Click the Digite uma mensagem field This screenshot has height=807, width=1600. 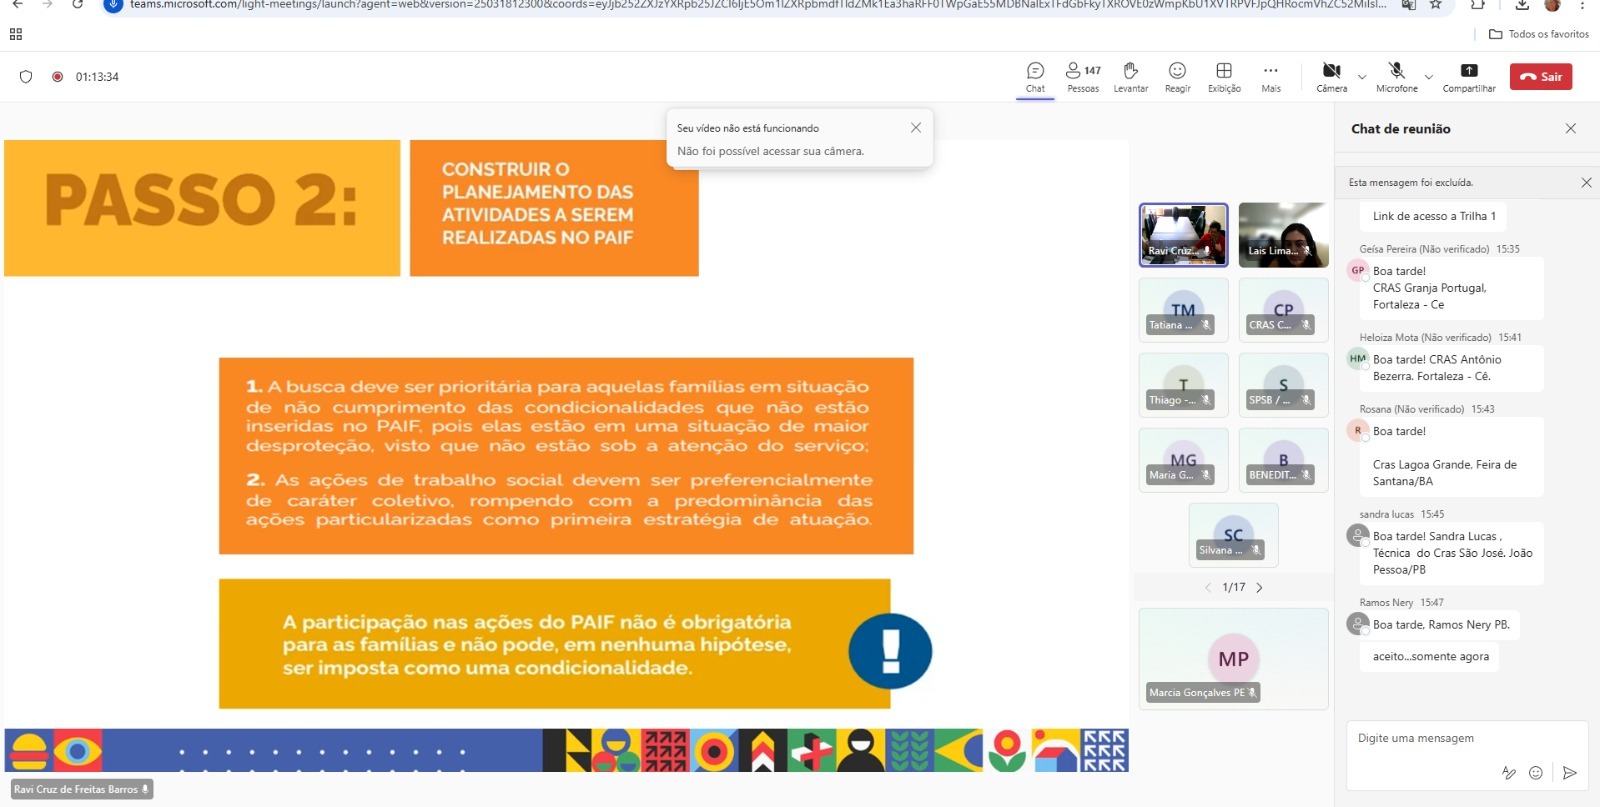point(1450,739)
